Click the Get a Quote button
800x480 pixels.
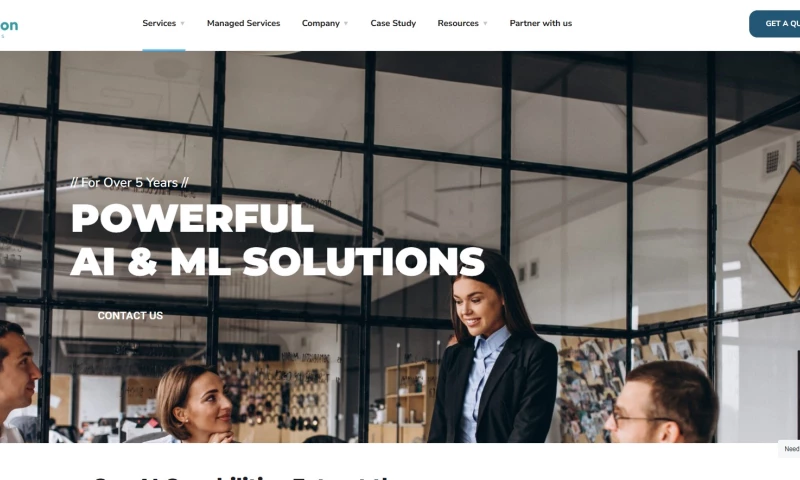pyautogui.click(x=774, y=23)
